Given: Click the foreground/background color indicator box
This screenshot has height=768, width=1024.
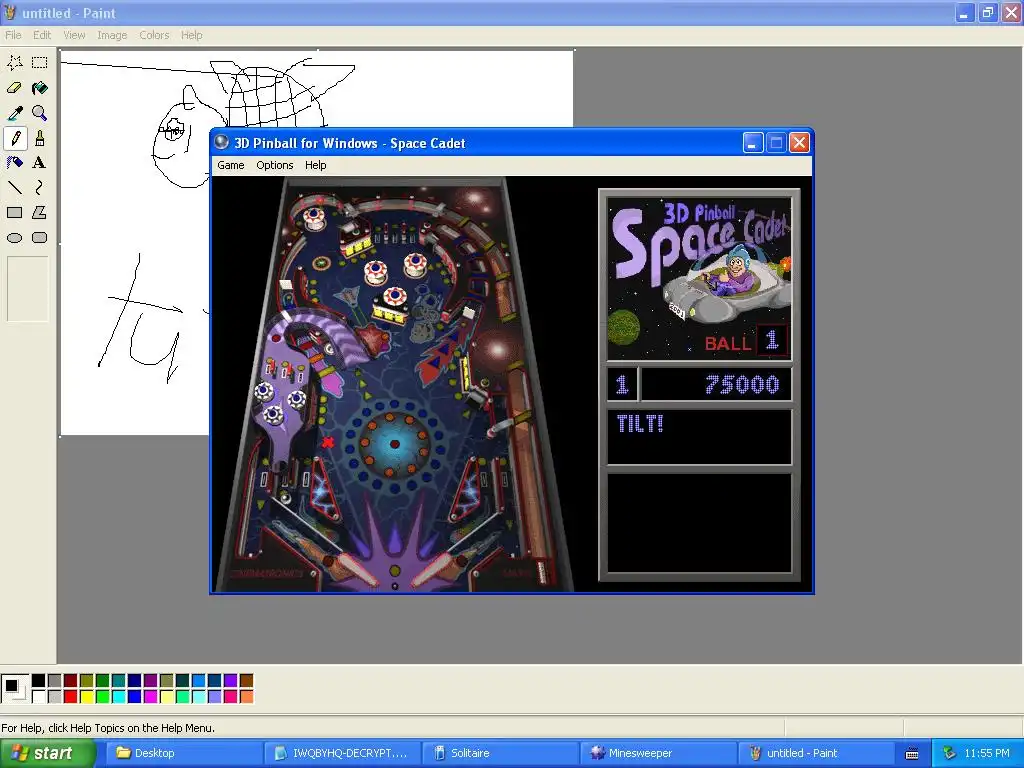Looking at the screenshot, I should [x=15, y=688].
